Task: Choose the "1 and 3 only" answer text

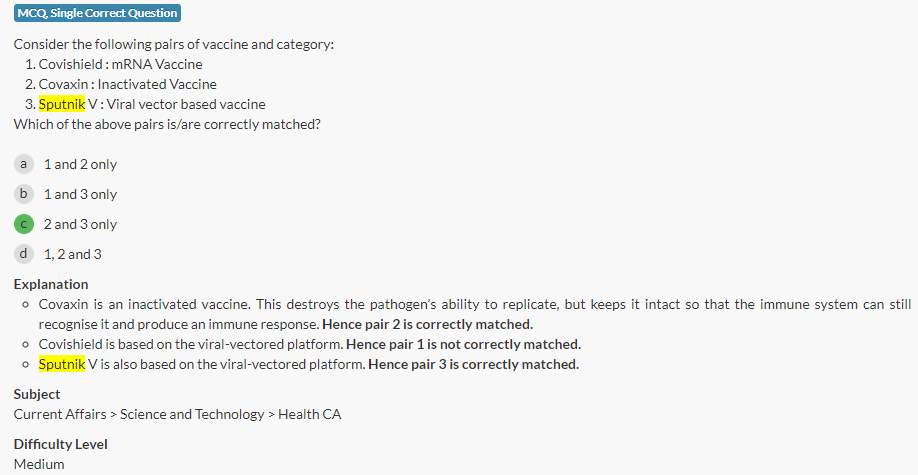Action: coord(80,194)
